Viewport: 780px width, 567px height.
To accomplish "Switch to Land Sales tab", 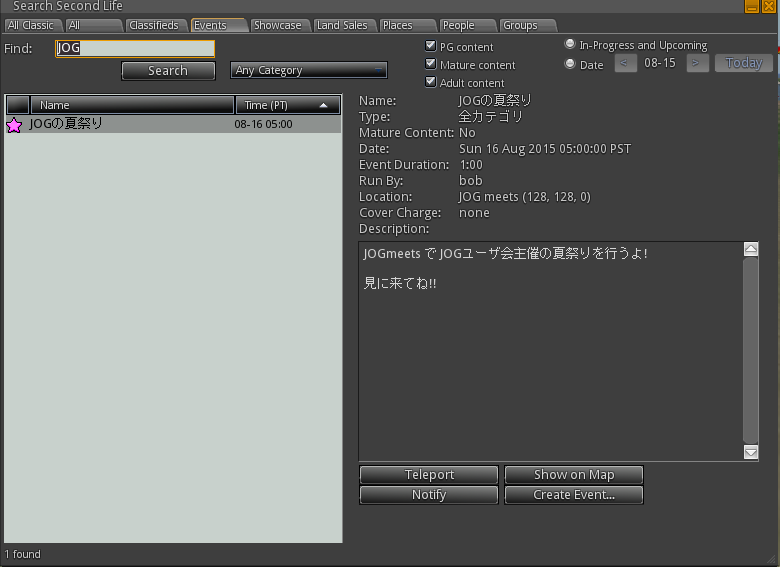I will [344, 25].
